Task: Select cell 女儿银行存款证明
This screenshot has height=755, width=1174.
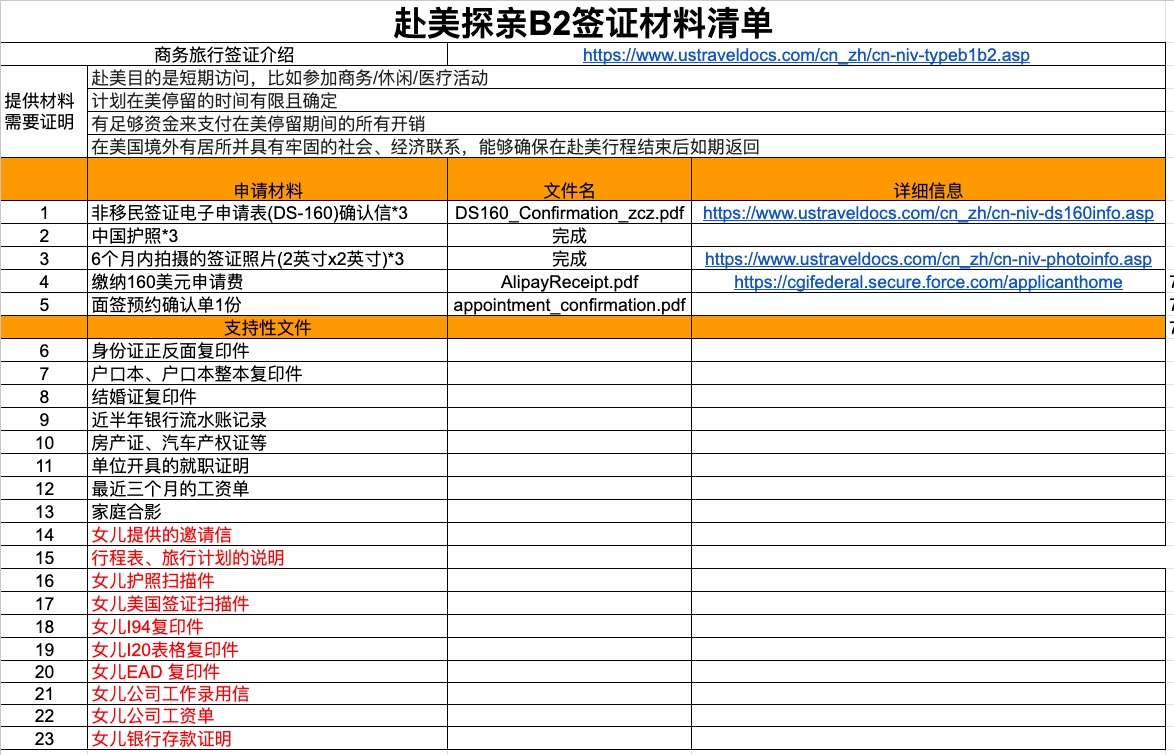Action: click(x=267, y=739)
